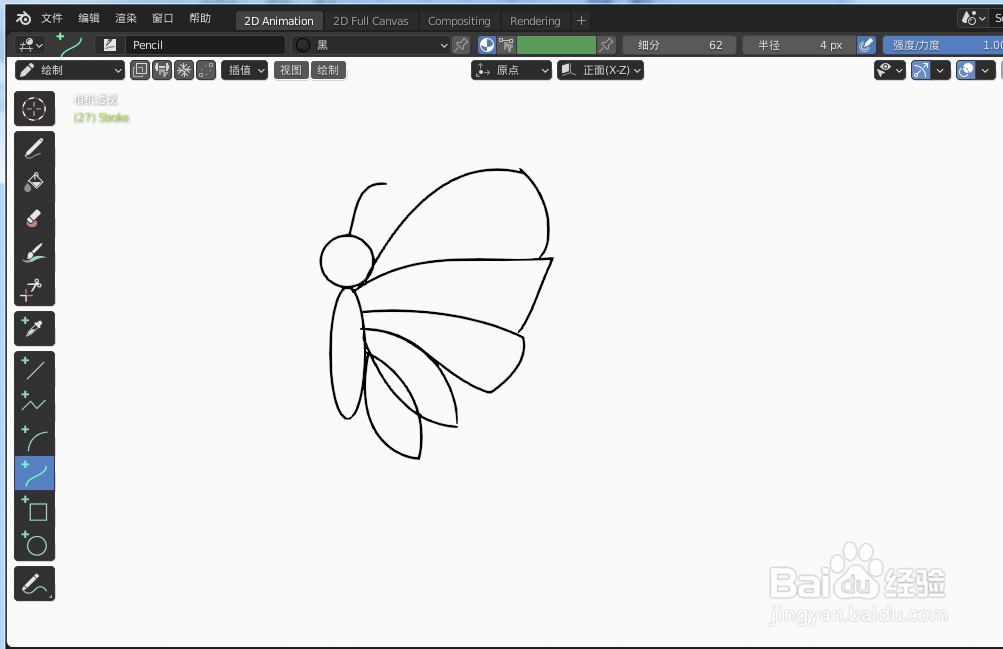Select the Annotate tool at toolbar bottom
1003x649 pixels.
(x=35, y=583)
